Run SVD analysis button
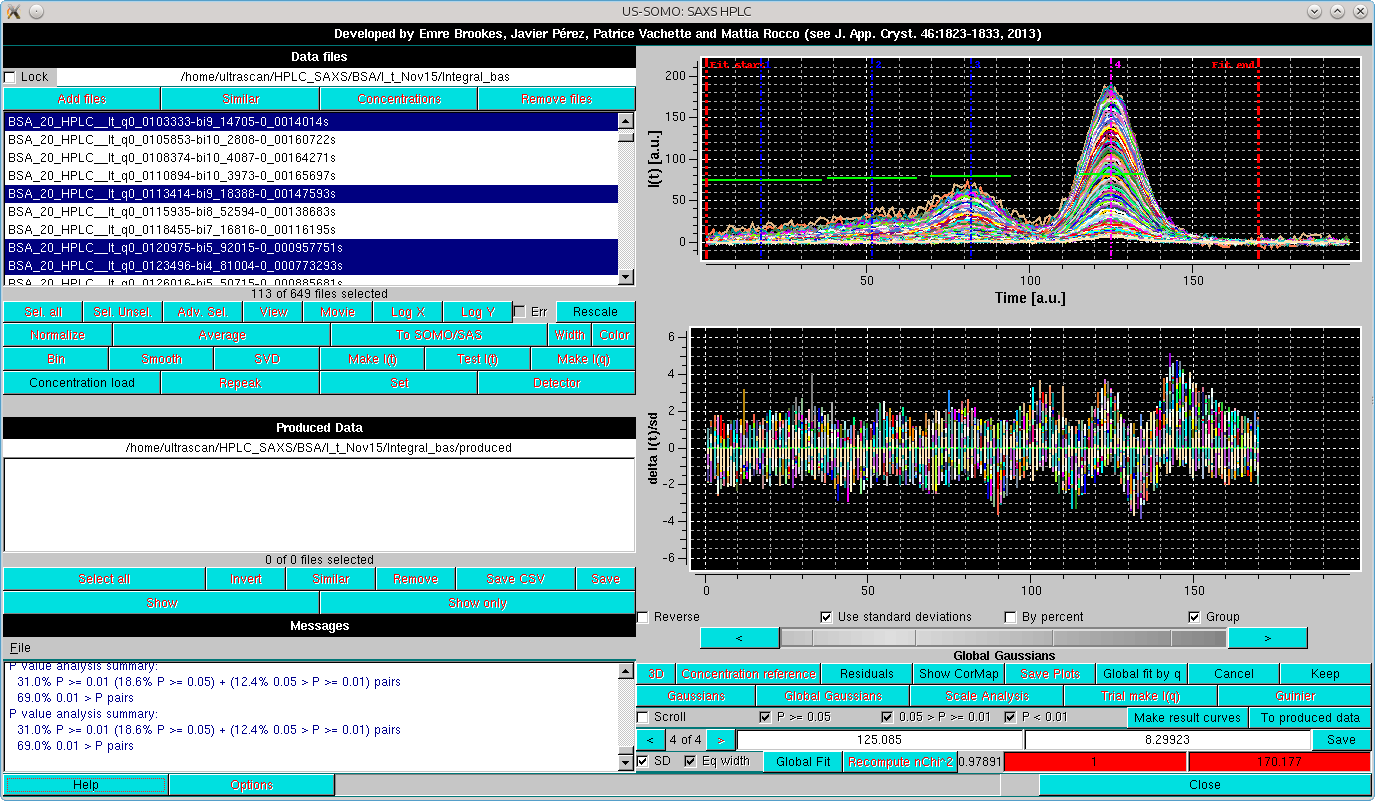This screenshot has height=801, width=1375. [267, 359]
